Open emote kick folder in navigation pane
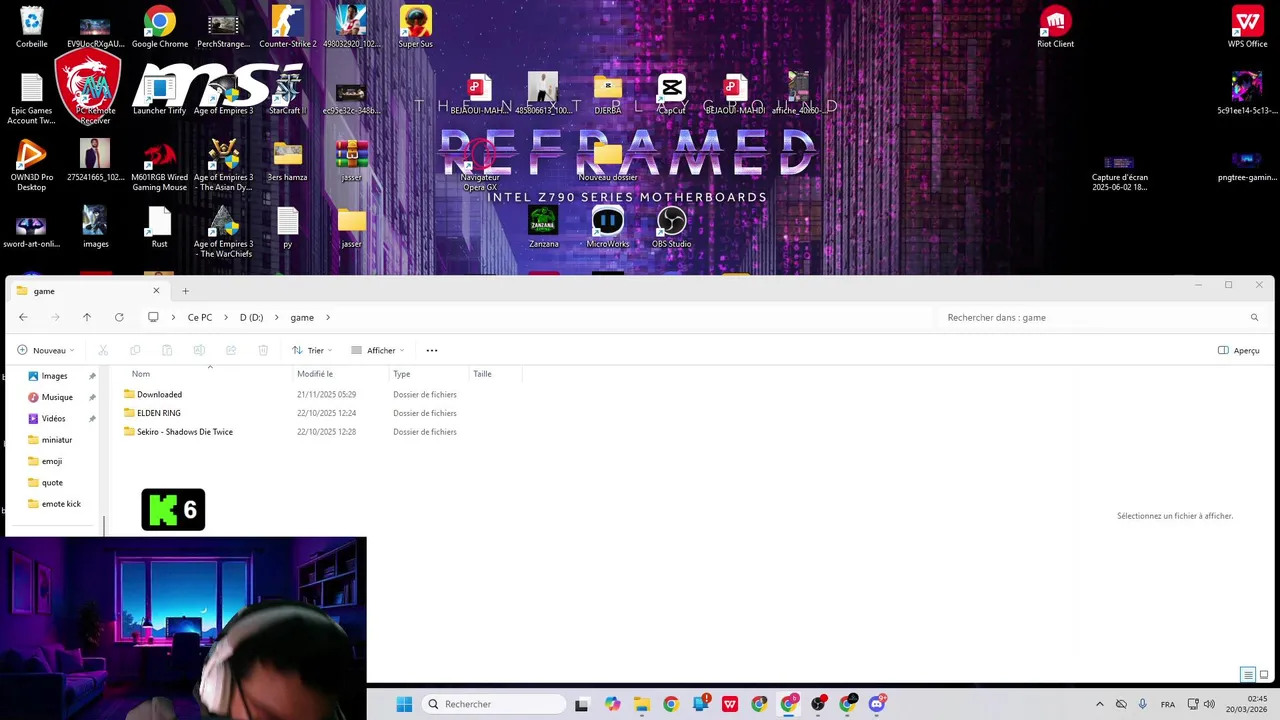 click(x=60, y=504)
